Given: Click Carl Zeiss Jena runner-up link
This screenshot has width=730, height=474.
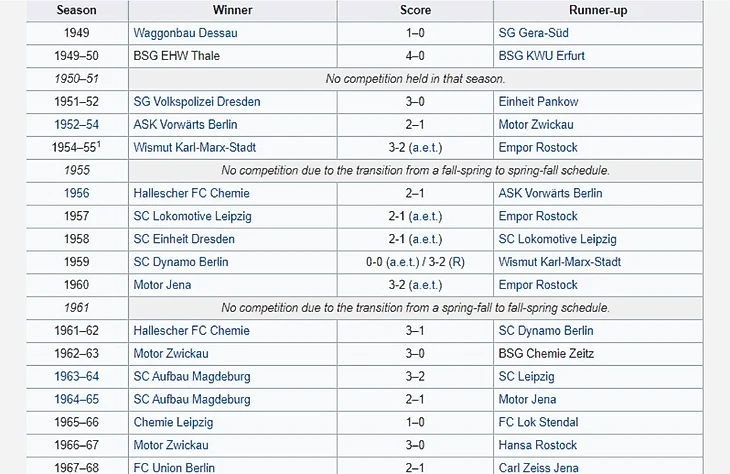Looking at the screenshot, I should pyautogui.click(x=539, y=467).
